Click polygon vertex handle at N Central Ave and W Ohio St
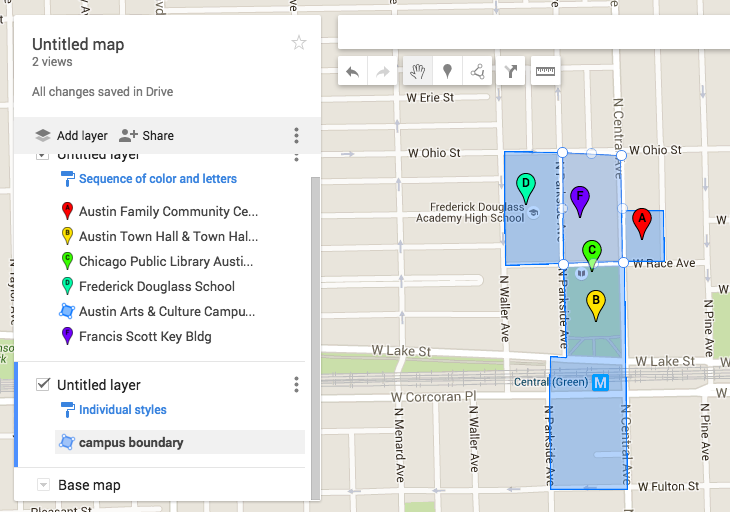The width and height of the screenshot is (730, 512). (621, 155)
